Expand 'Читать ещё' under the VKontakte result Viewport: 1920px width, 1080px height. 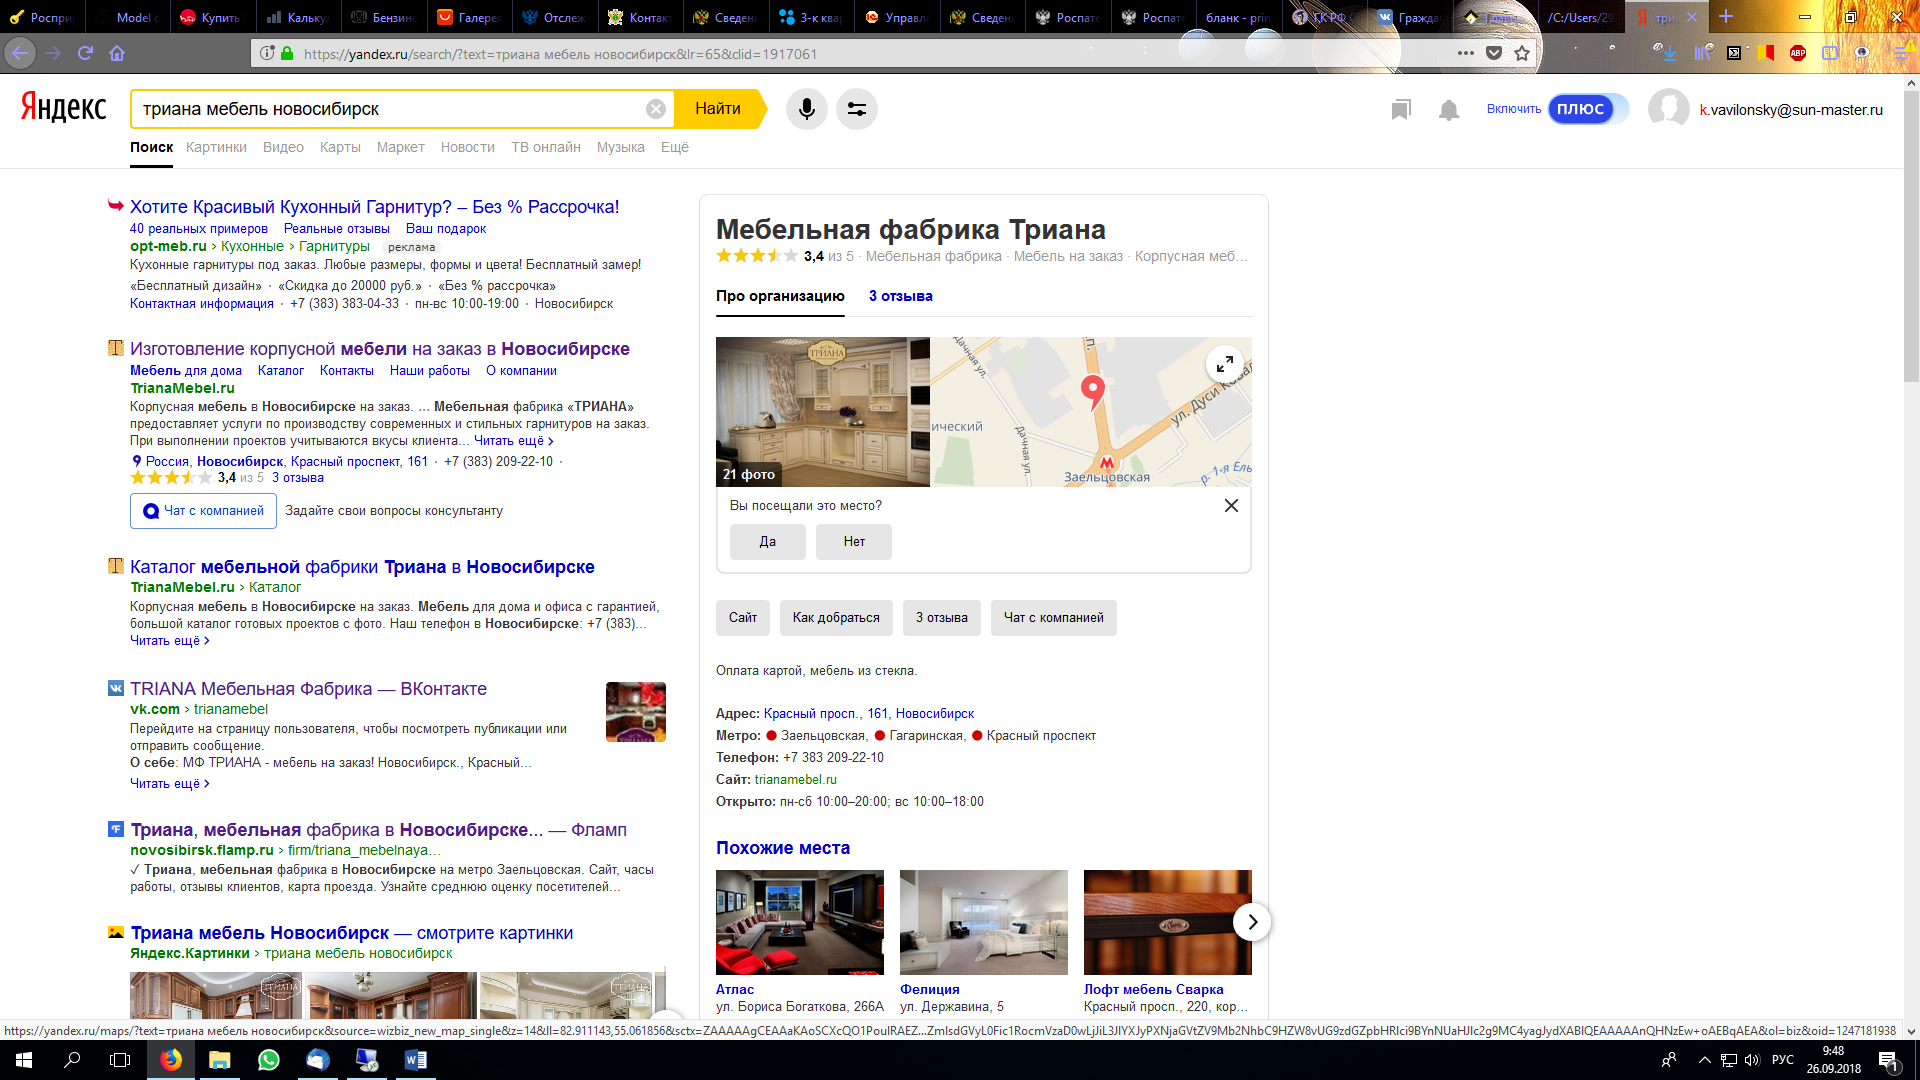tap(170, 784)
